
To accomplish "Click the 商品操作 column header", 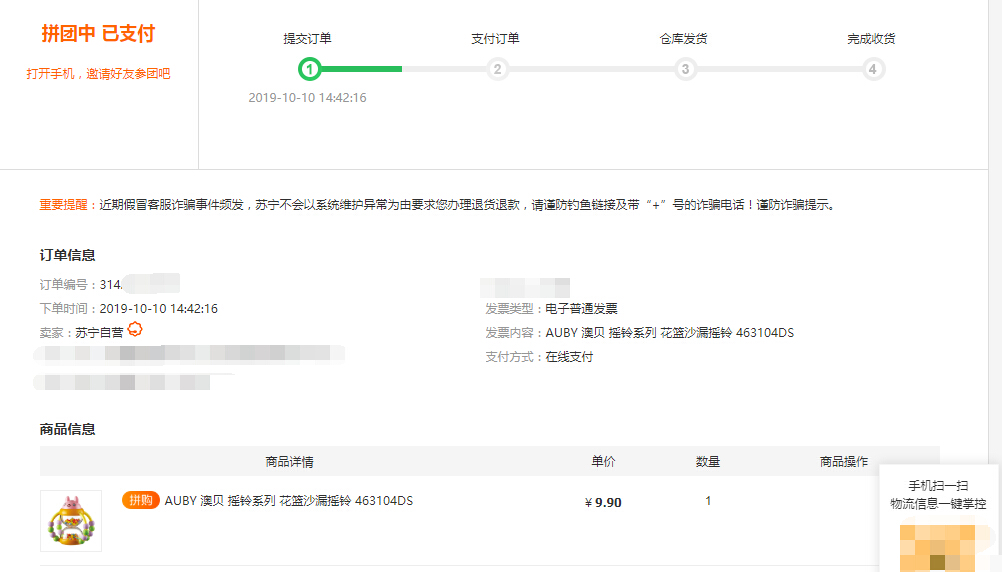I will click(x=844, y=461).
